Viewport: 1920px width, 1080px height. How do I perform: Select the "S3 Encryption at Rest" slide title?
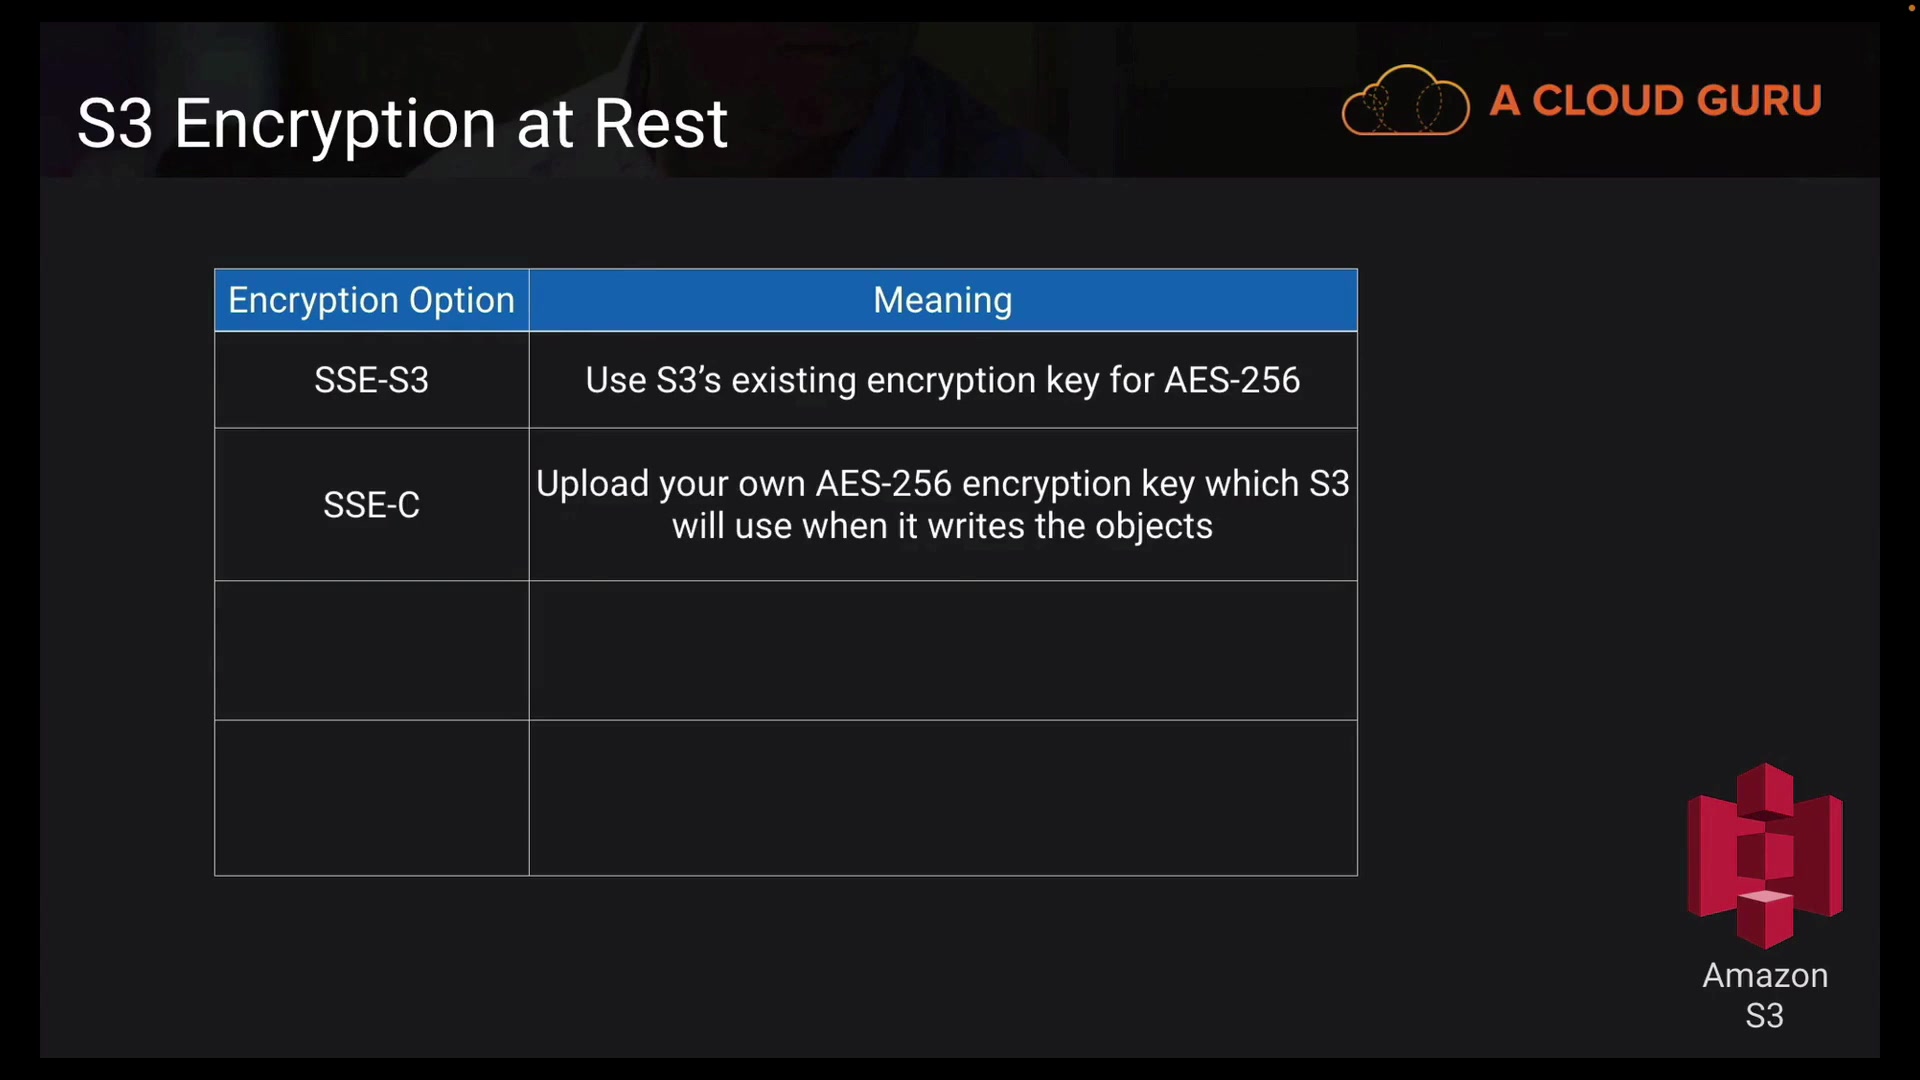coord(402,124)
